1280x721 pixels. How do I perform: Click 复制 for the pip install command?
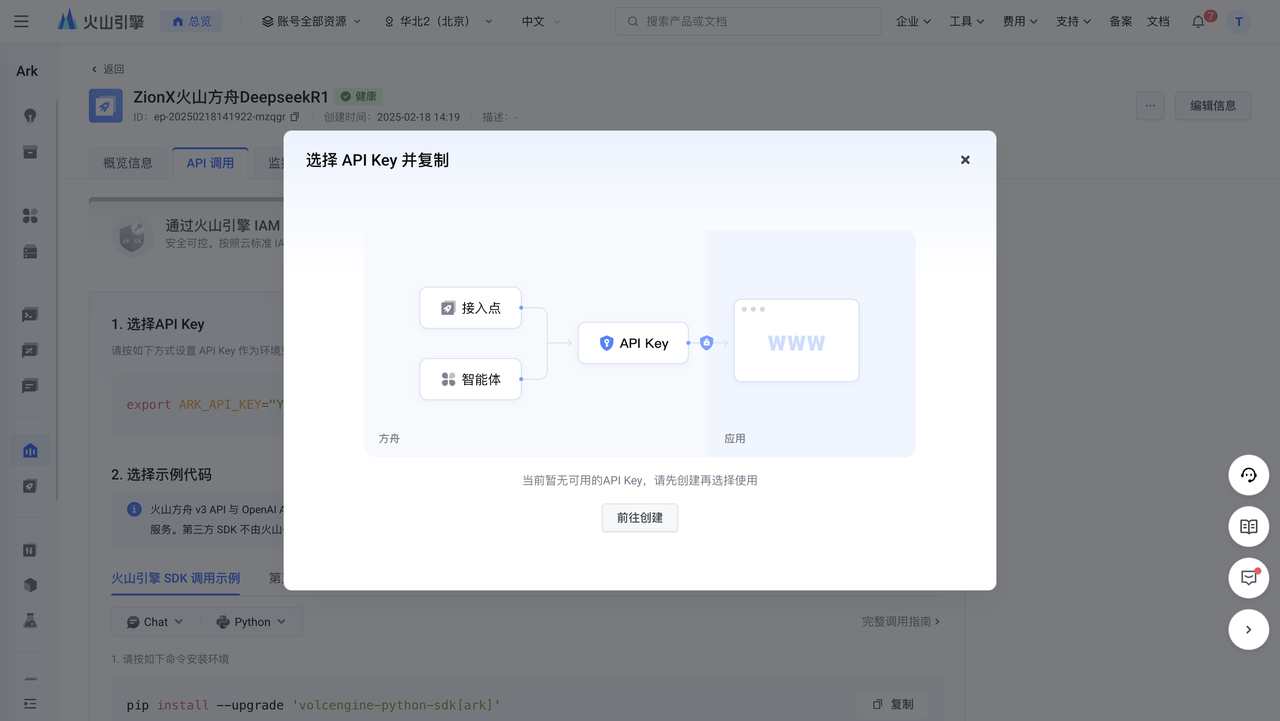tap(893, 704)
